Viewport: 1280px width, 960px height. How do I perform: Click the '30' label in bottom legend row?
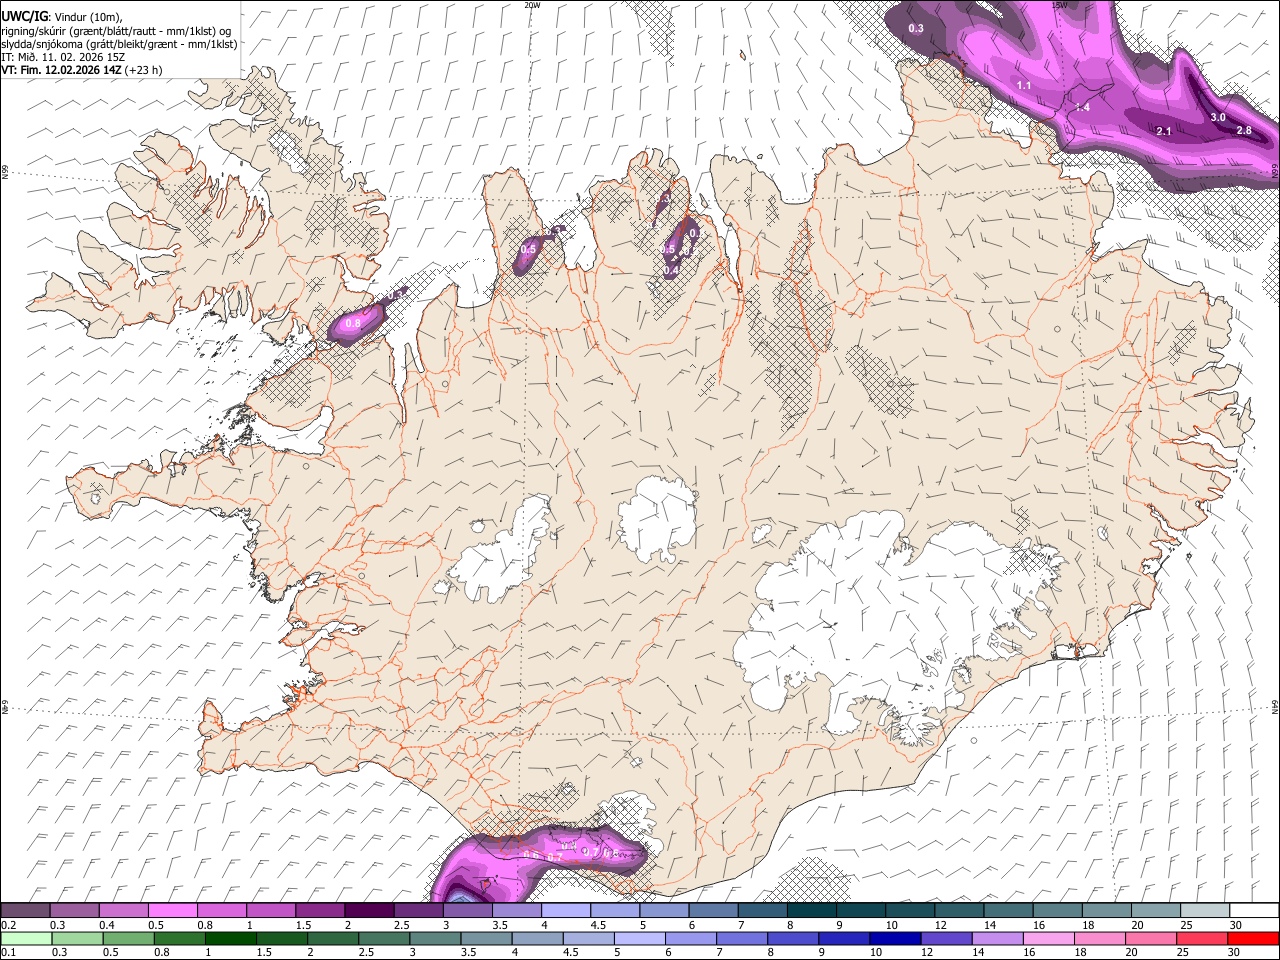(1235, 952)
